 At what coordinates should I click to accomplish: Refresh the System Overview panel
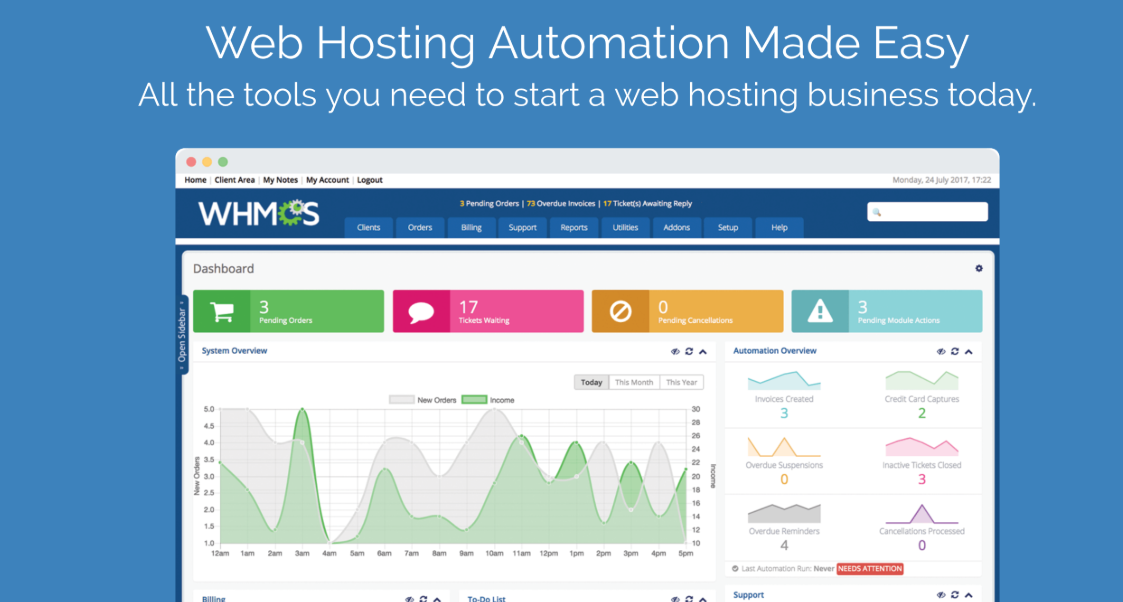(688, 351)
